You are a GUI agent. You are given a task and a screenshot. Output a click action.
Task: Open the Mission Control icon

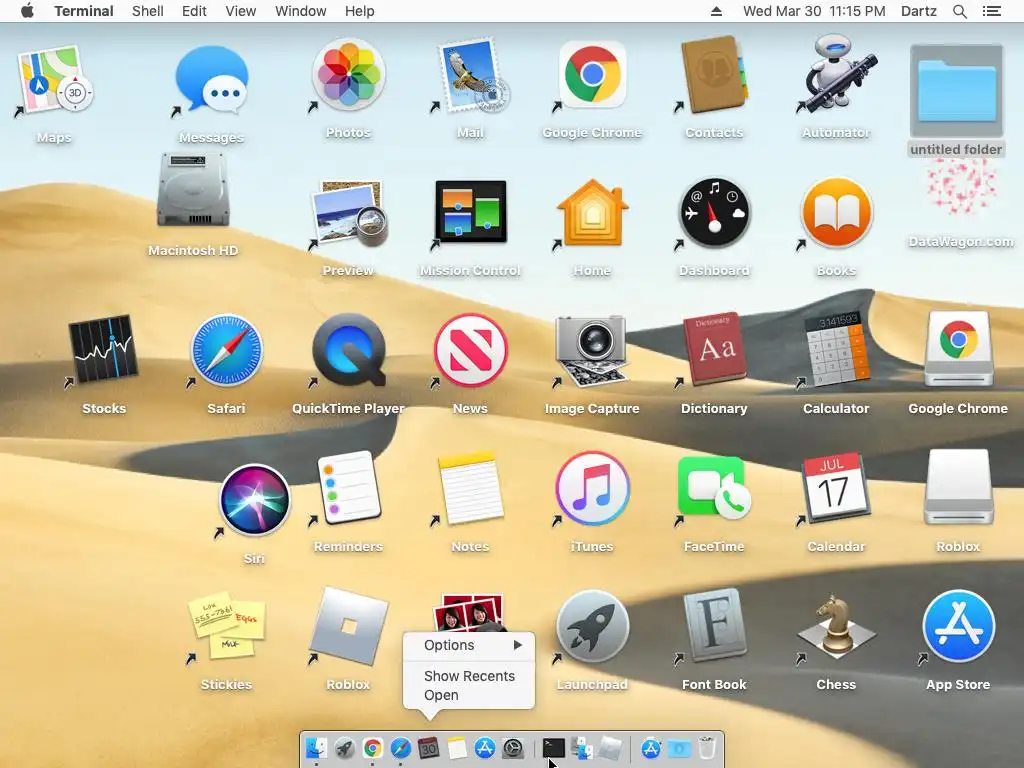tap(470, 213)
